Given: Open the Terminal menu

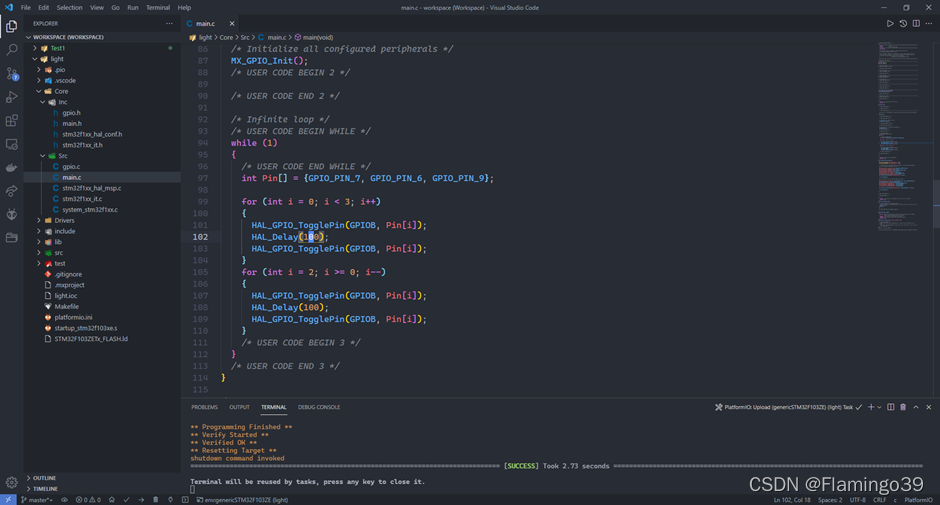Looking at the screenshot, I should 158,8.
